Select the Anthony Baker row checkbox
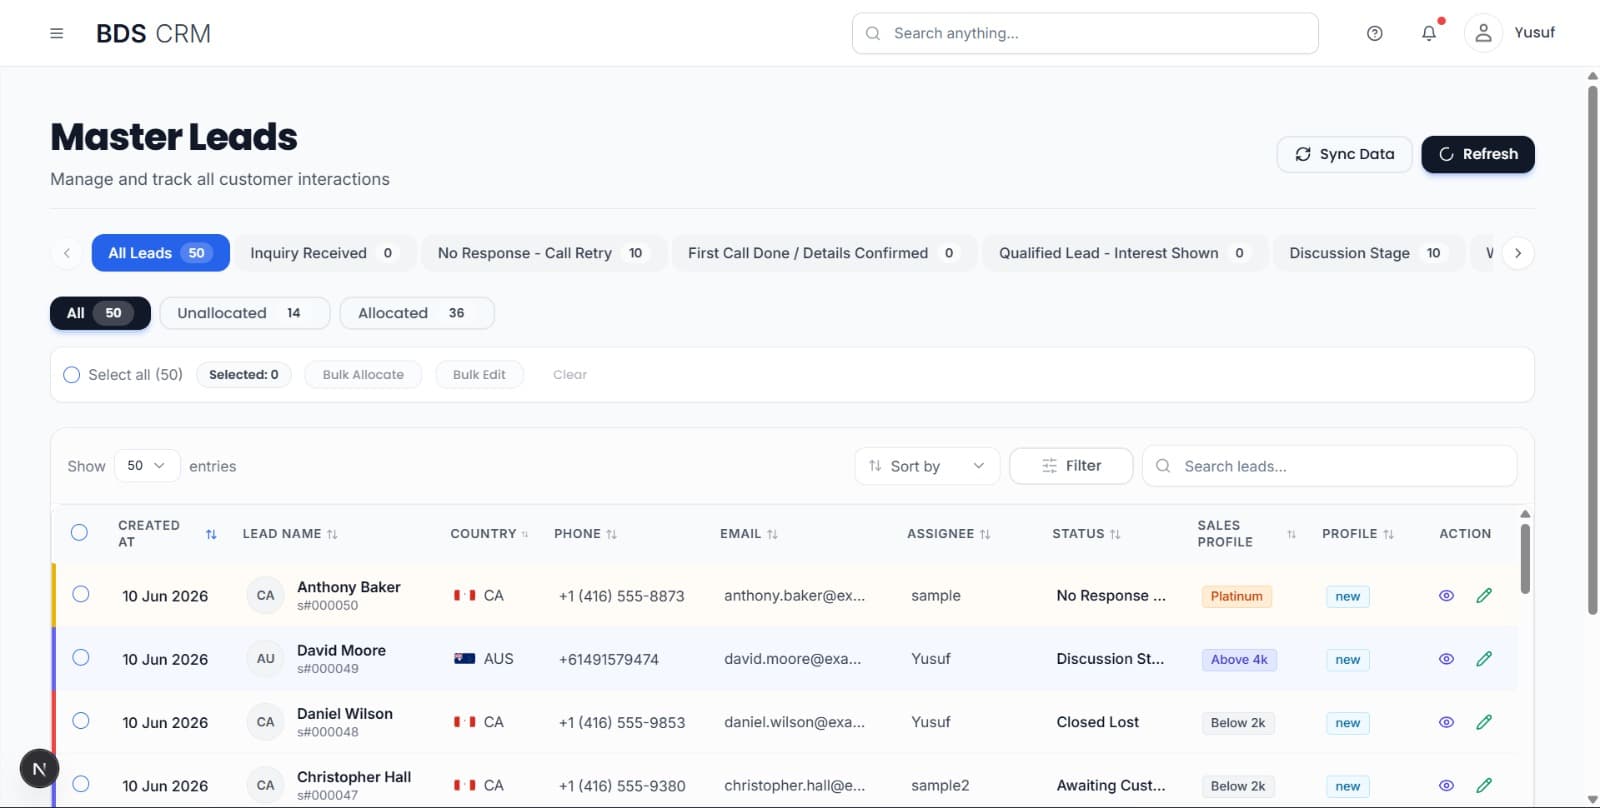This screenshot has height=808, width=1600. 81,594
